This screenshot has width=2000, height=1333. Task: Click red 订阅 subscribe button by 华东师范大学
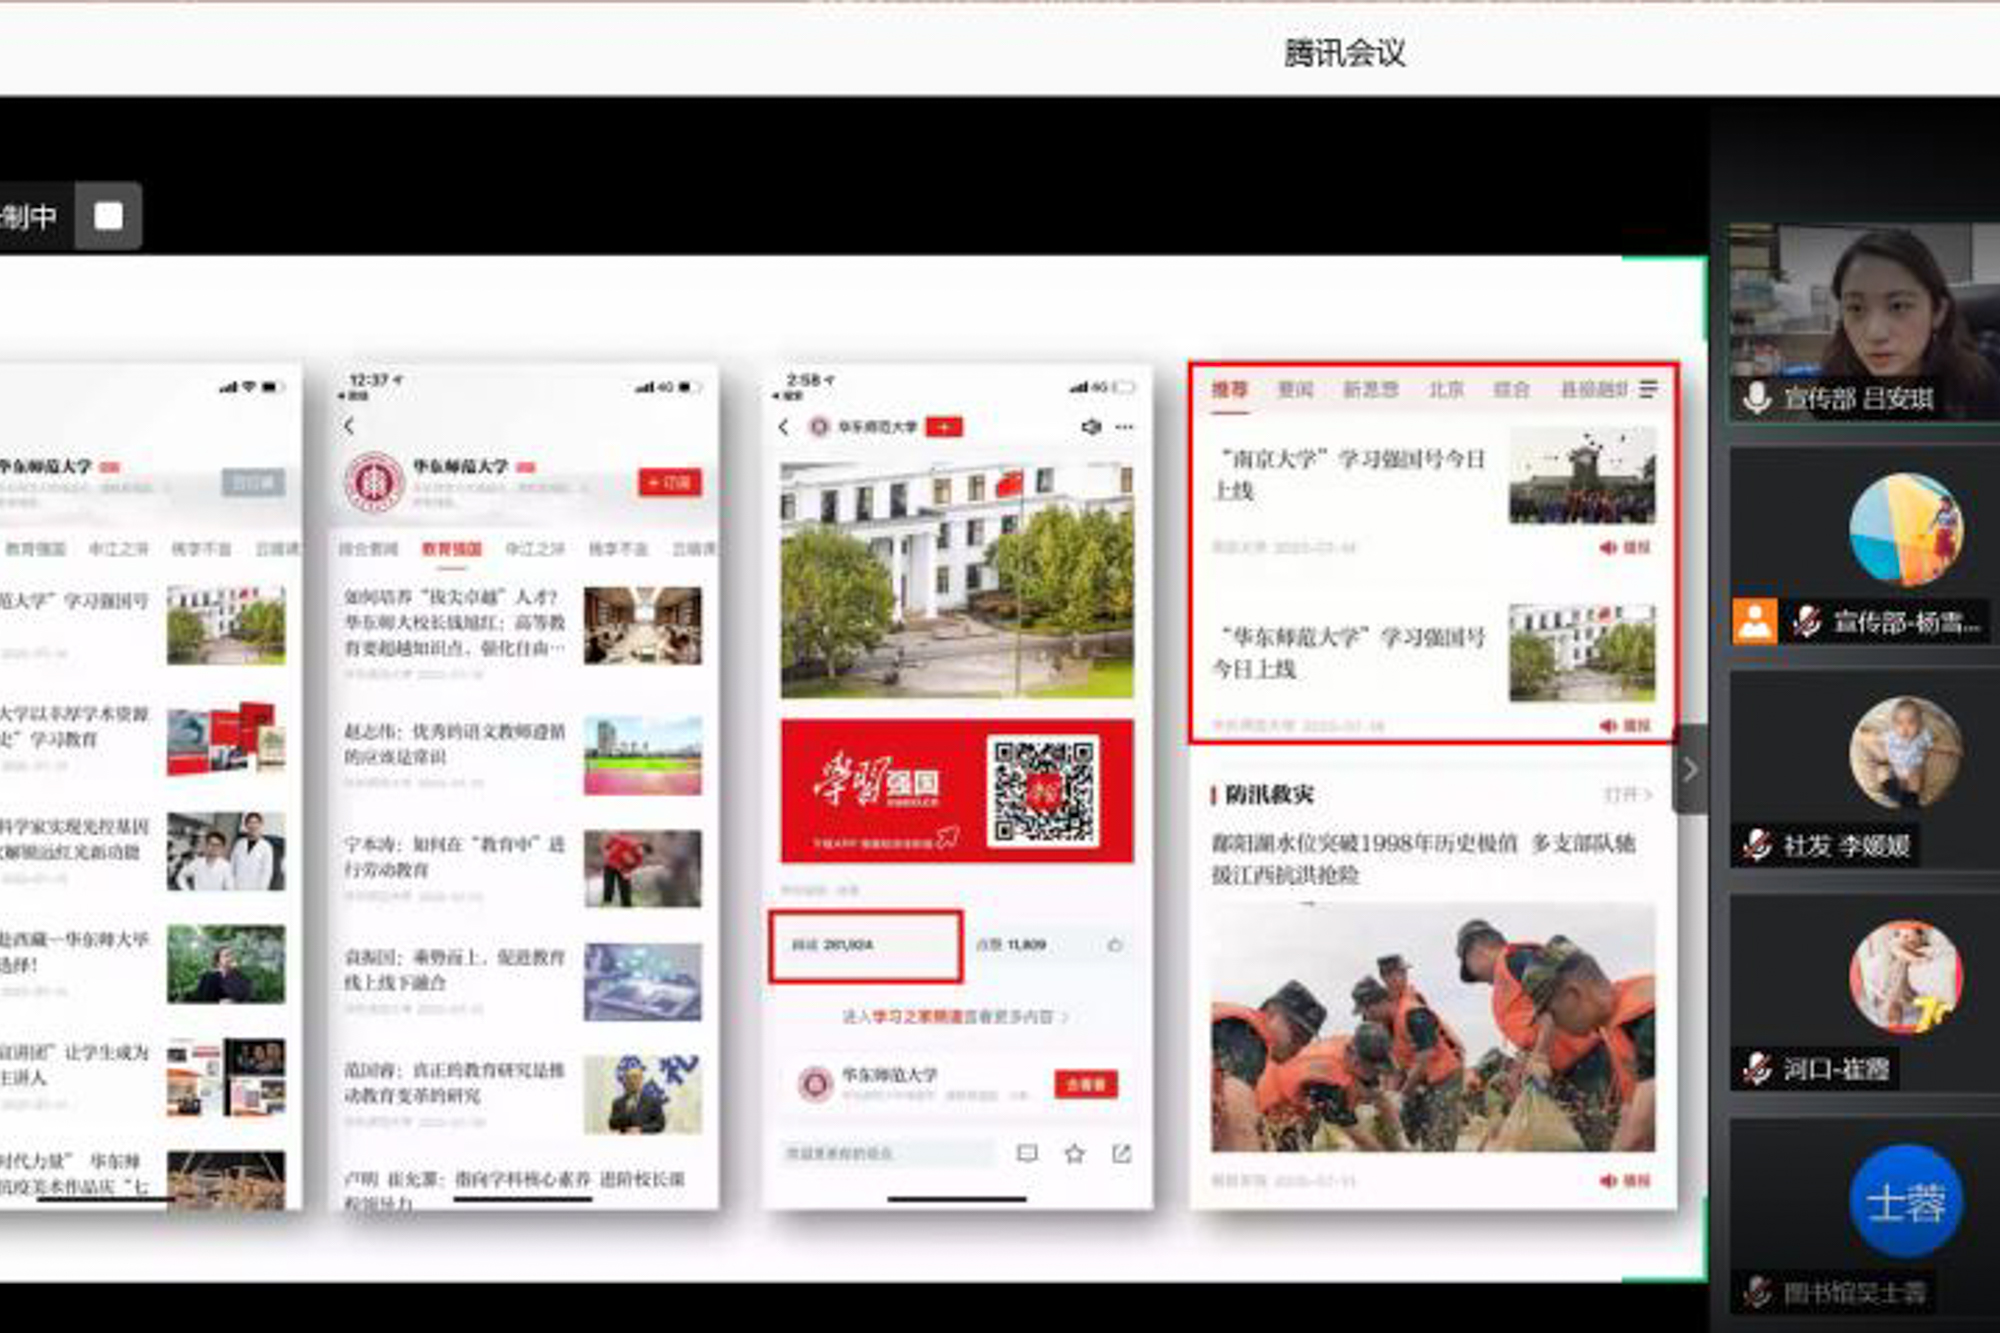click(x=670, y=483)
